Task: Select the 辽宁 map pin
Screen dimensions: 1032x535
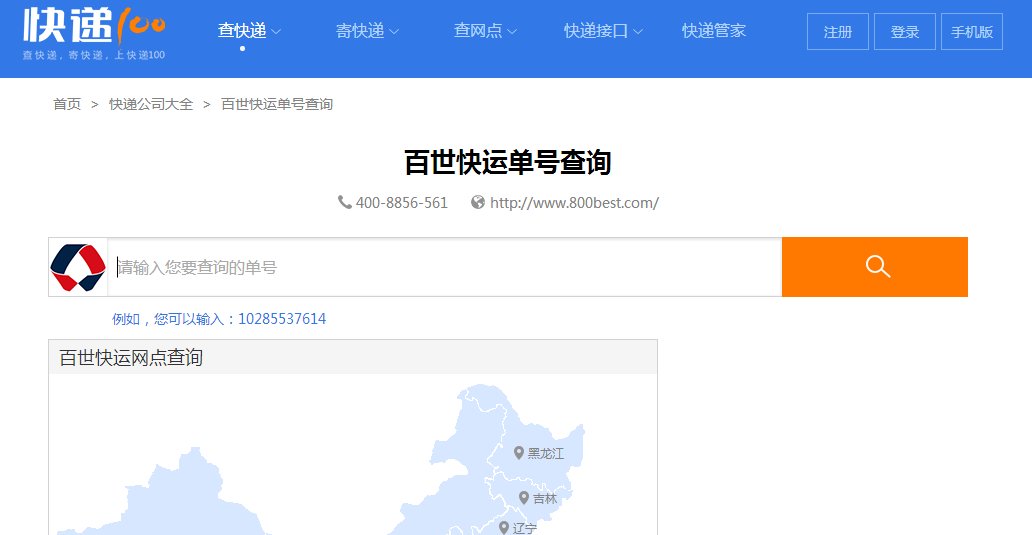Action: 503,527
